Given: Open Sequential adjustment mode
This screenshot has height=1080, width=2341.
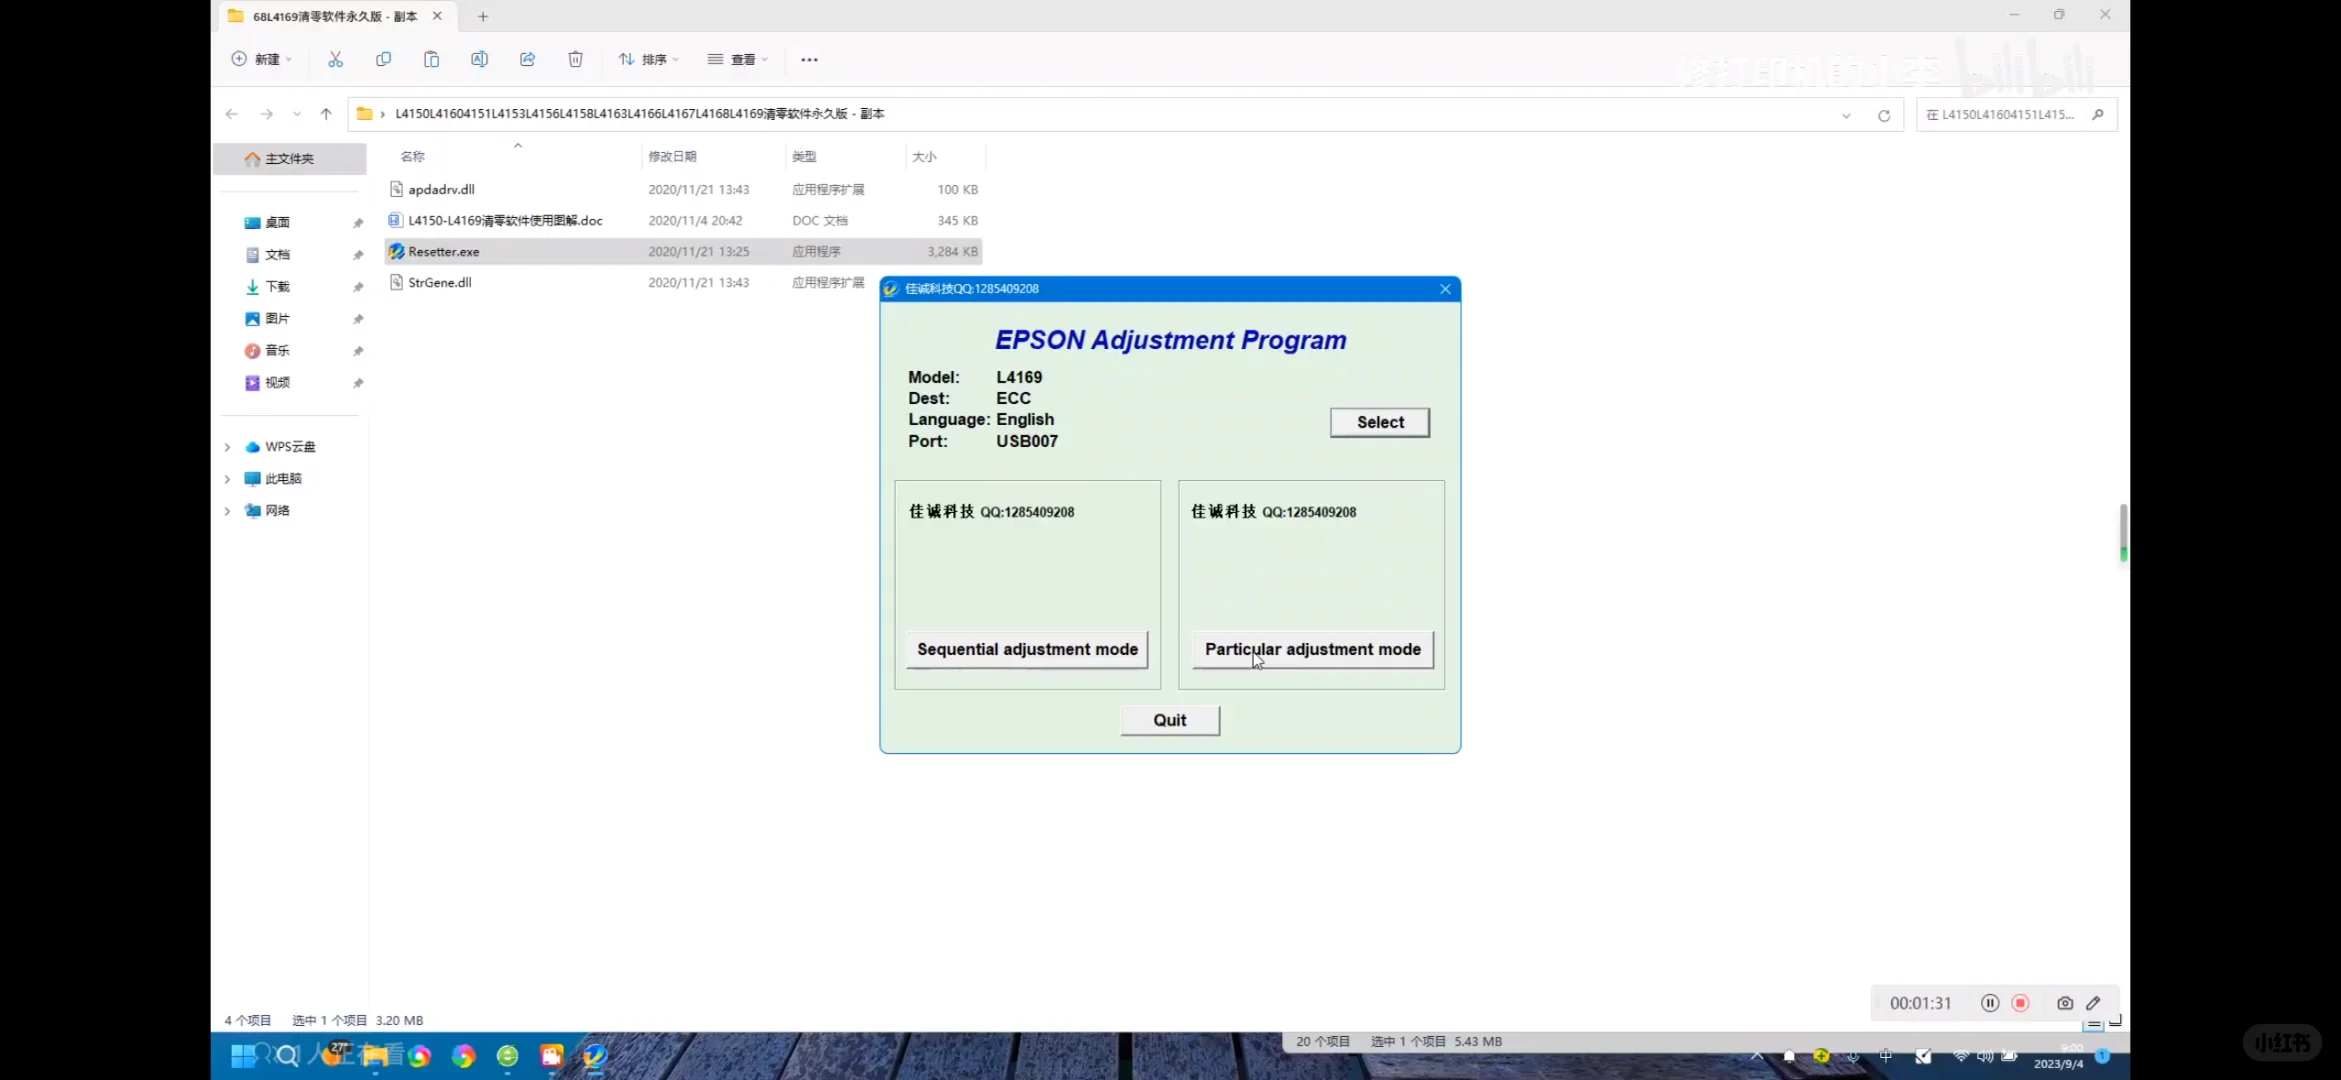Looking at the screenshot, I should 1027,650.
